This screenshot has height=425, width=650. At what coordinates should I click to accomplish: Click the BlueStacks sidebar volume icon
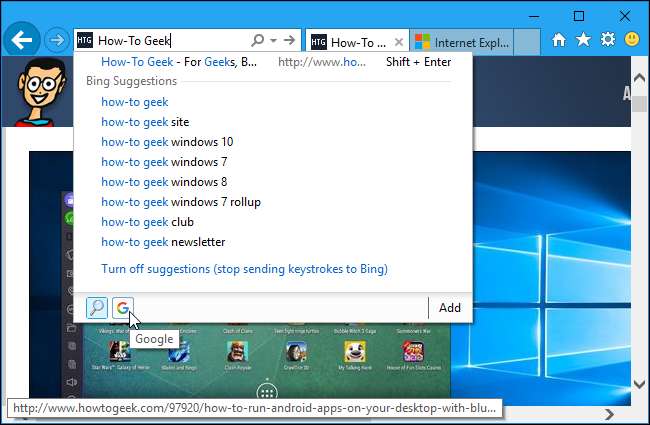coord(72,382)
